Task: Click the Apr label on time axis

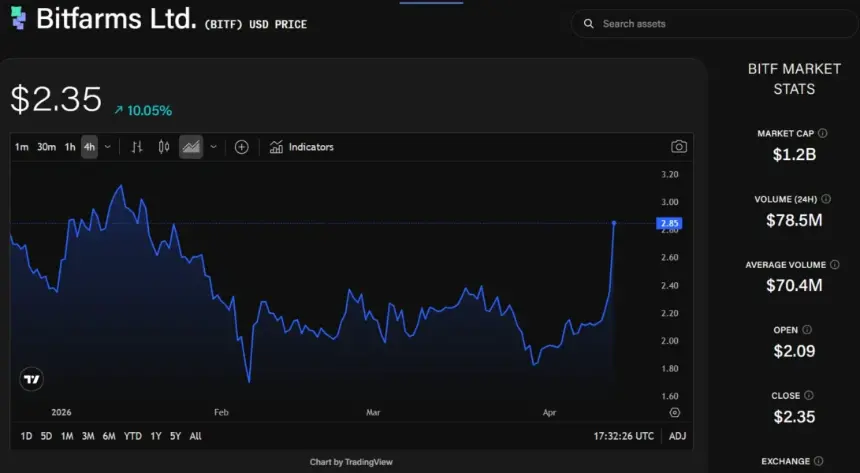Action: 549,413
